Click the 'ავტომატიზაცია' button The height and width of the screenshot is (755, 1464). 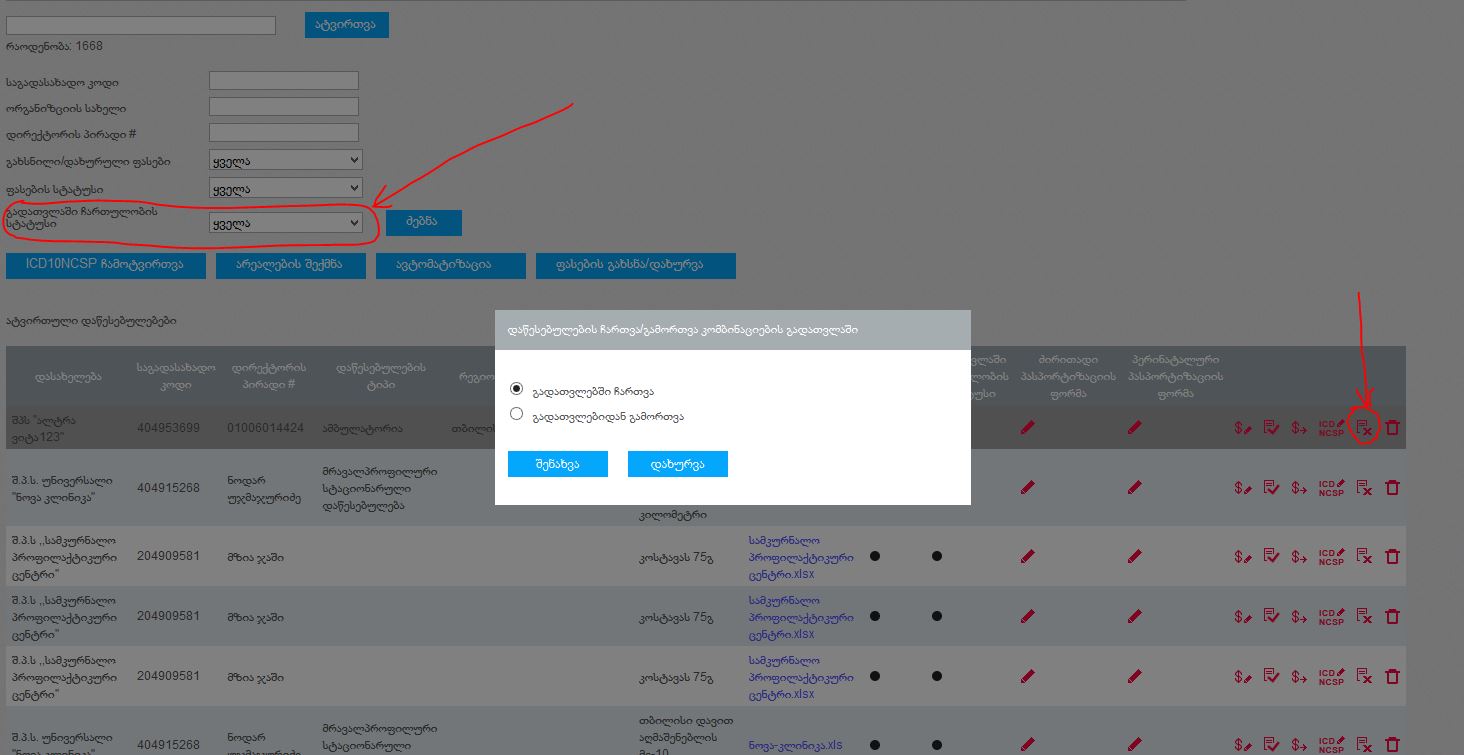450,265
